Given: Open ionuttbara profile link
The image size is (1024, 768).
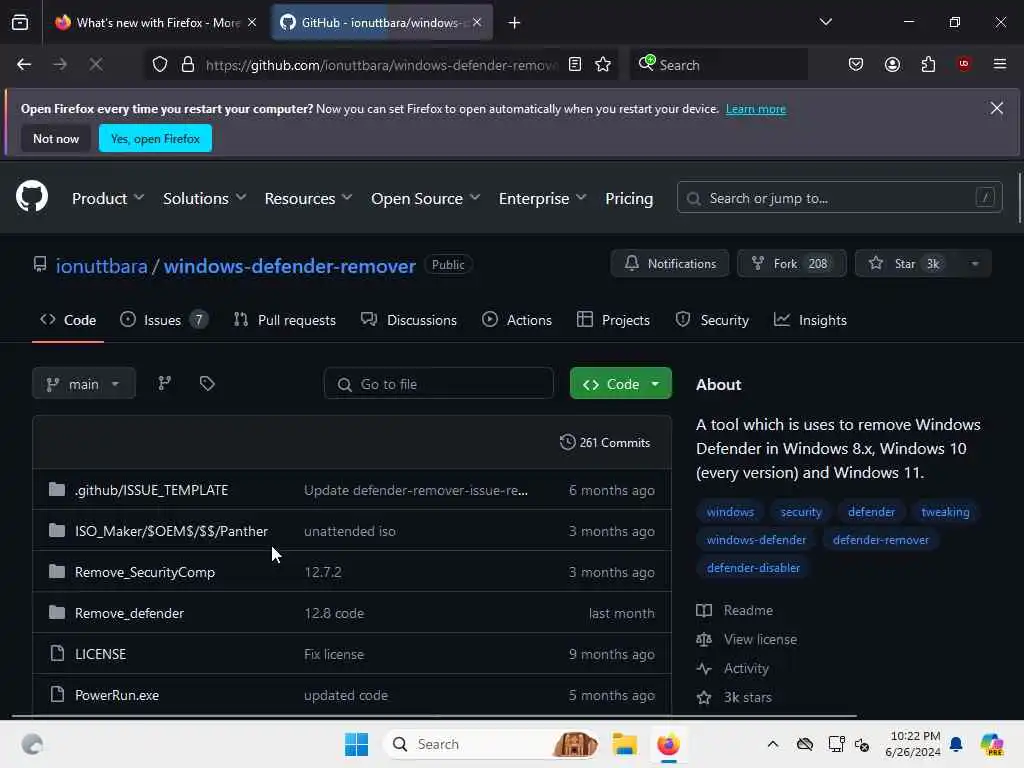Looking at the screenshot, I should (x=101, y=266).
